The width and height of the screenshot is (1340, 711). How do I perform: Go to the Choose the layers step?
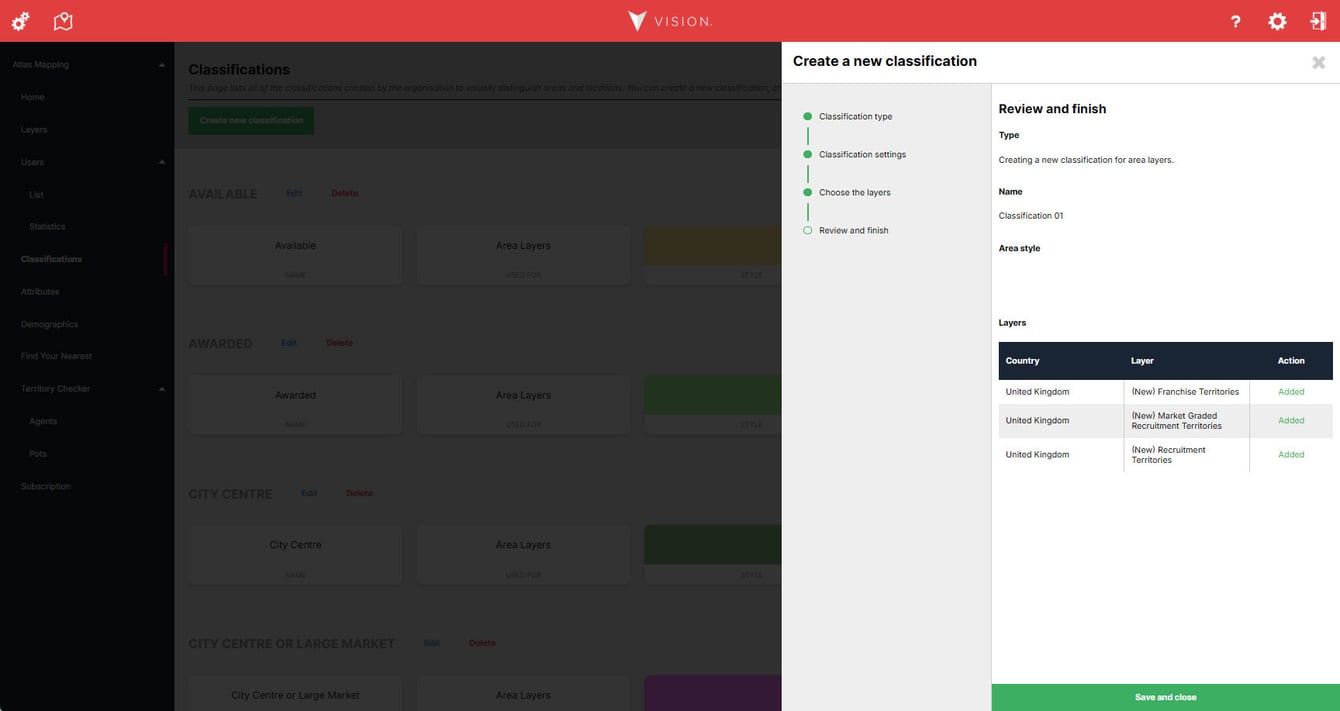click(x=854, y=193)
